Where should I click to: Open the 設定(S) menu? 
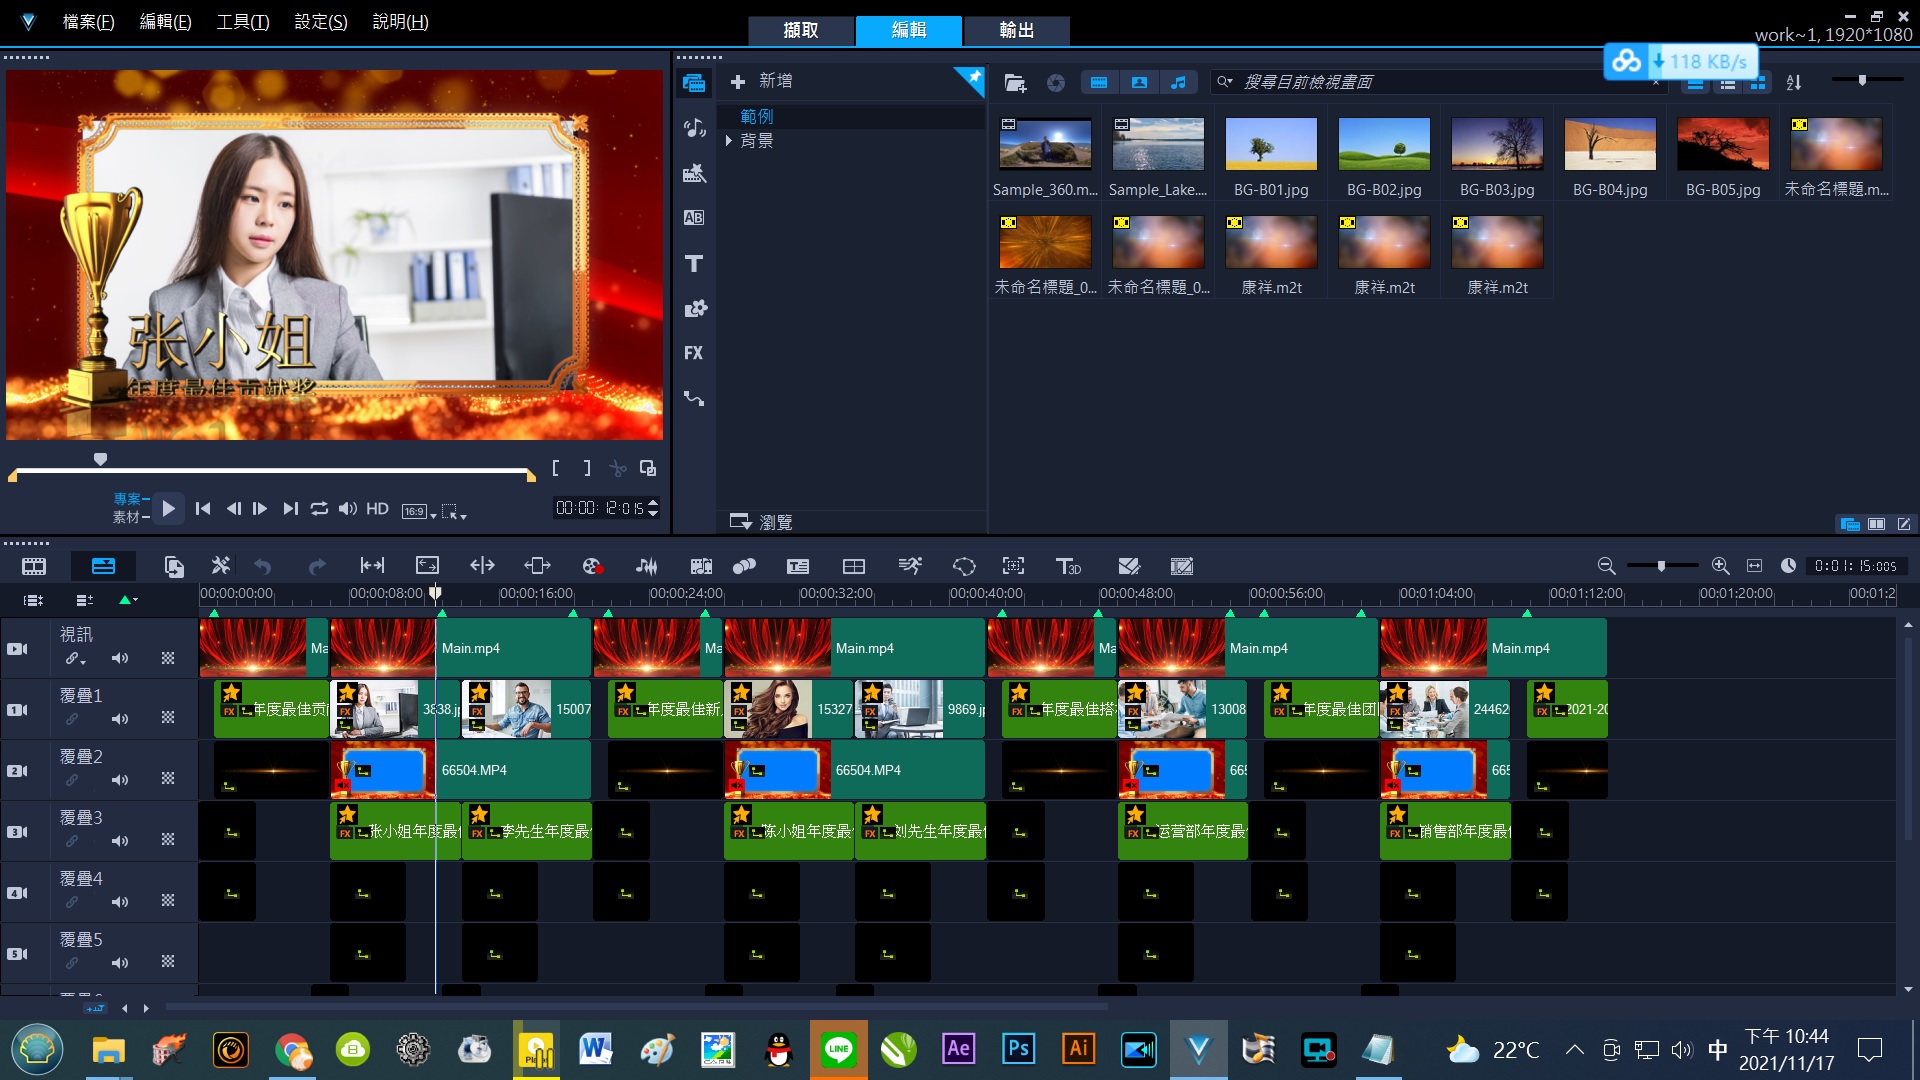(321, 22)
